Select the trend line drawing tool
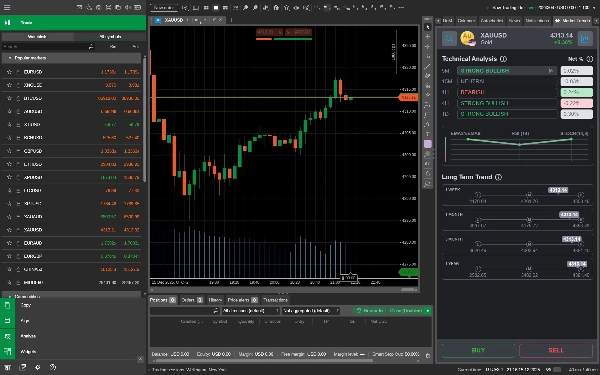This screenshot has height=375, width=600. 427,66
